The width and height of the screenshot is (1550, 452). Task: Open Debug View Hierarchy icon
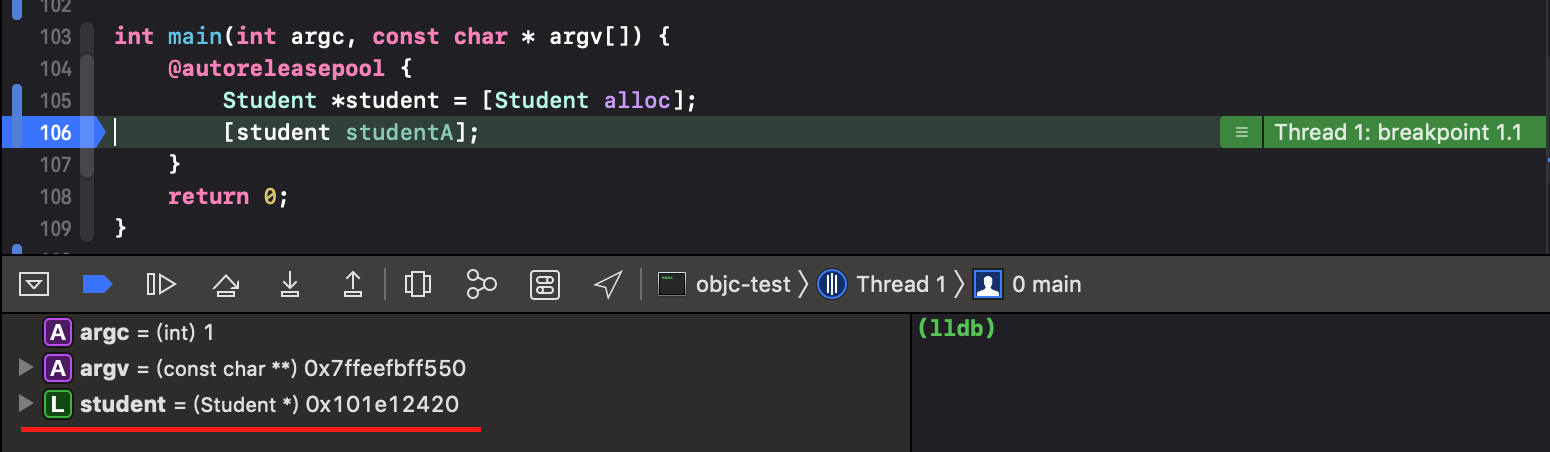click(x=417, y=285)
